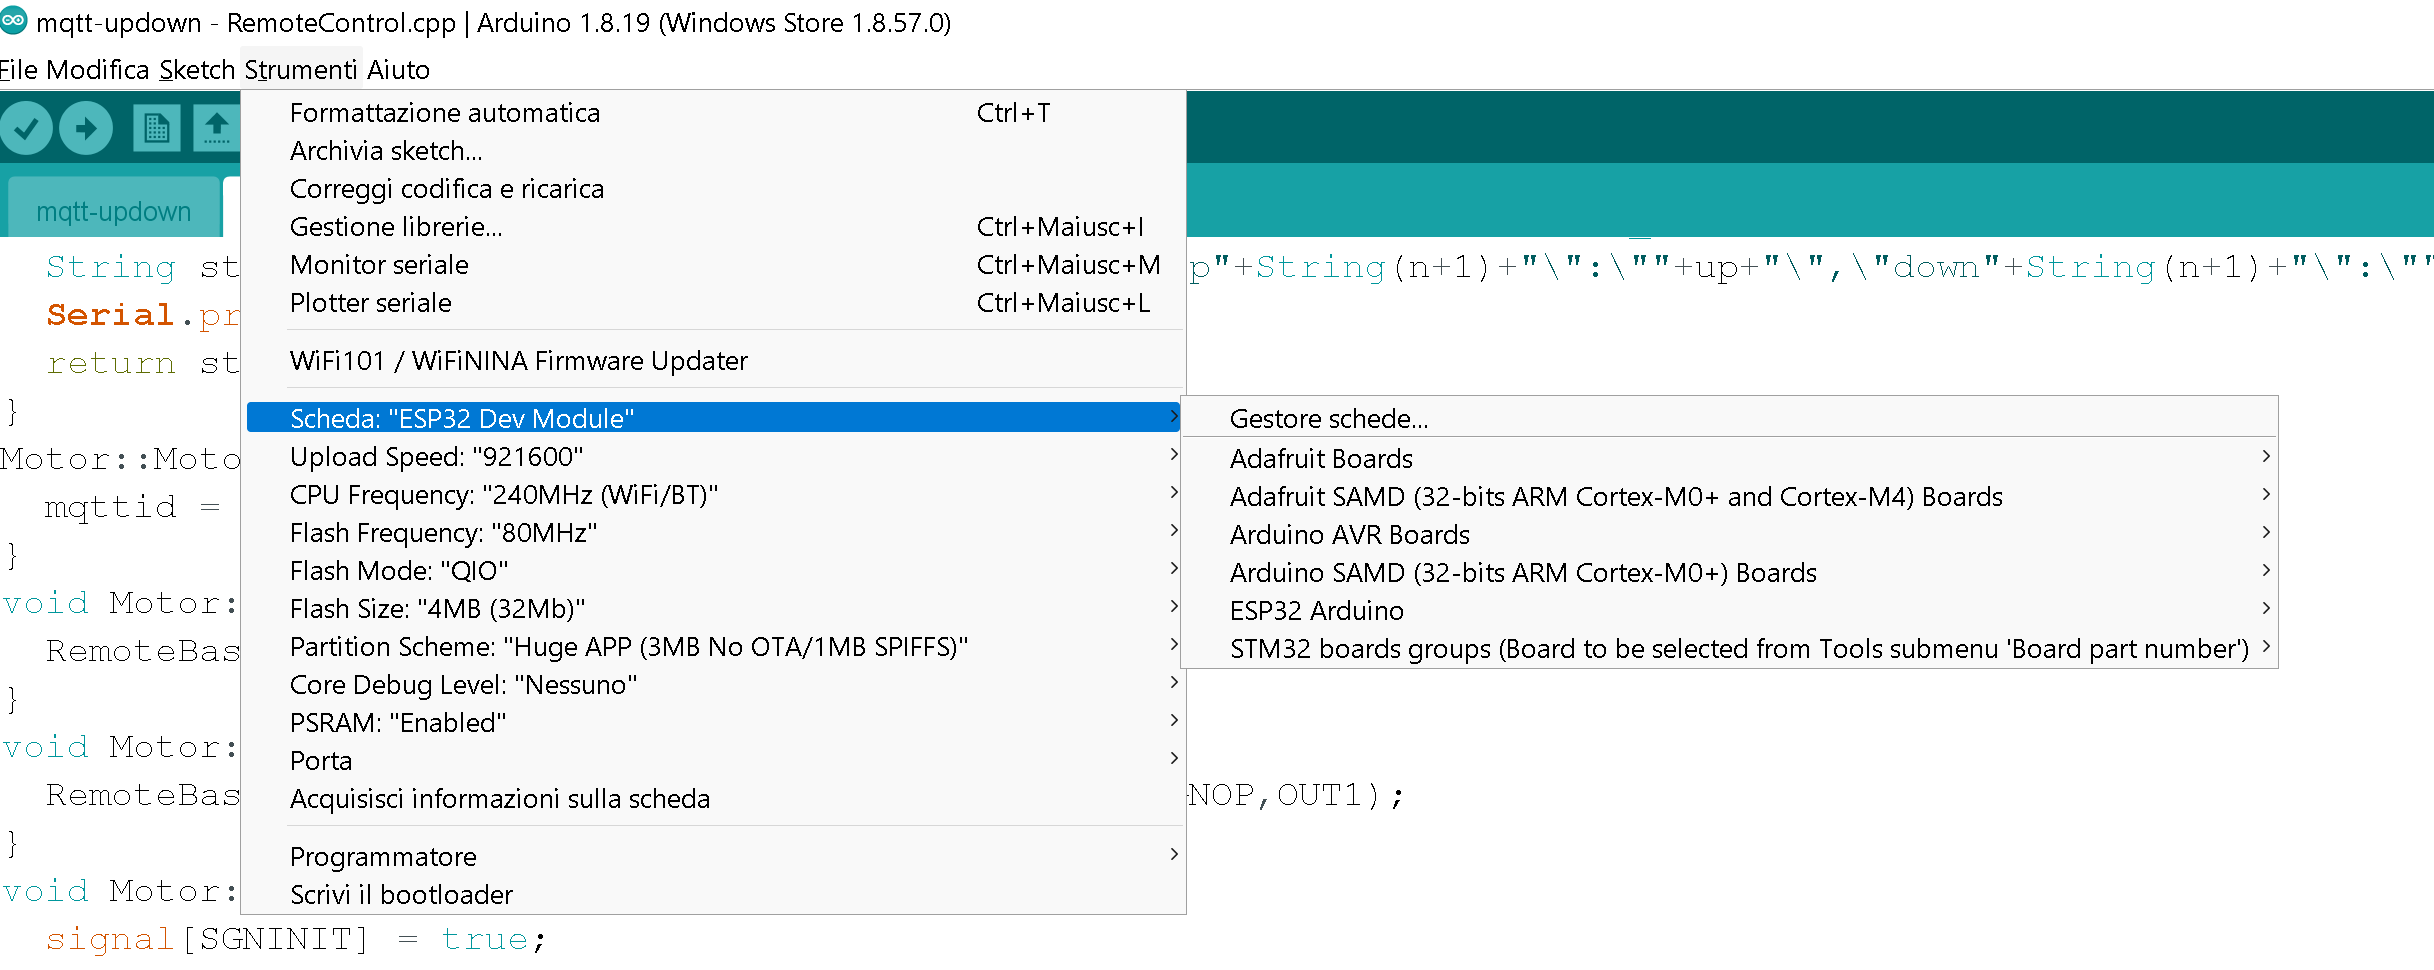The height and width of the screenshot is (970, 2434).
Task: Expand ESP32 Arduino submenu
Action: [1729, 611]
